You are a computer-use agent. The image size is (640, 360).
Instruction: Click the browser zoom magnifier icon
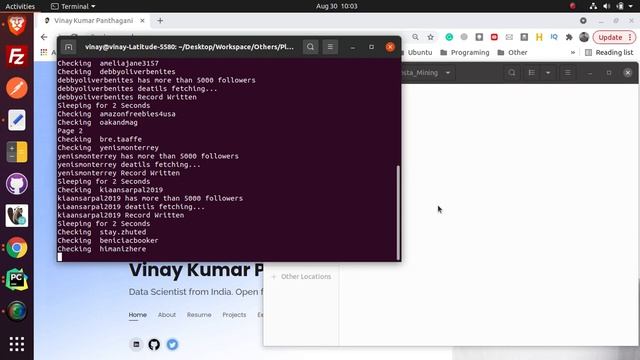[x=415, y=37]
